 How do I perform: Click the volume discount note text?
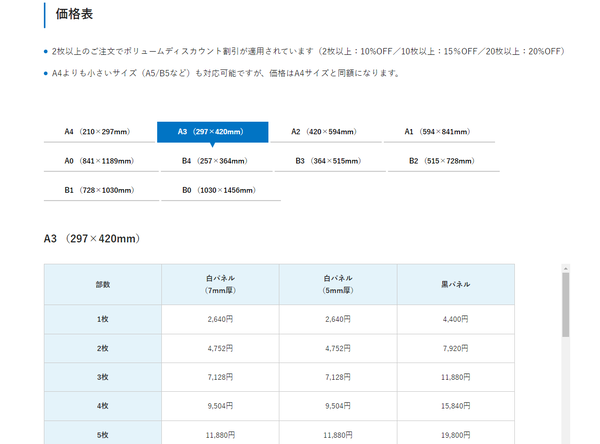tap(308, 51)
